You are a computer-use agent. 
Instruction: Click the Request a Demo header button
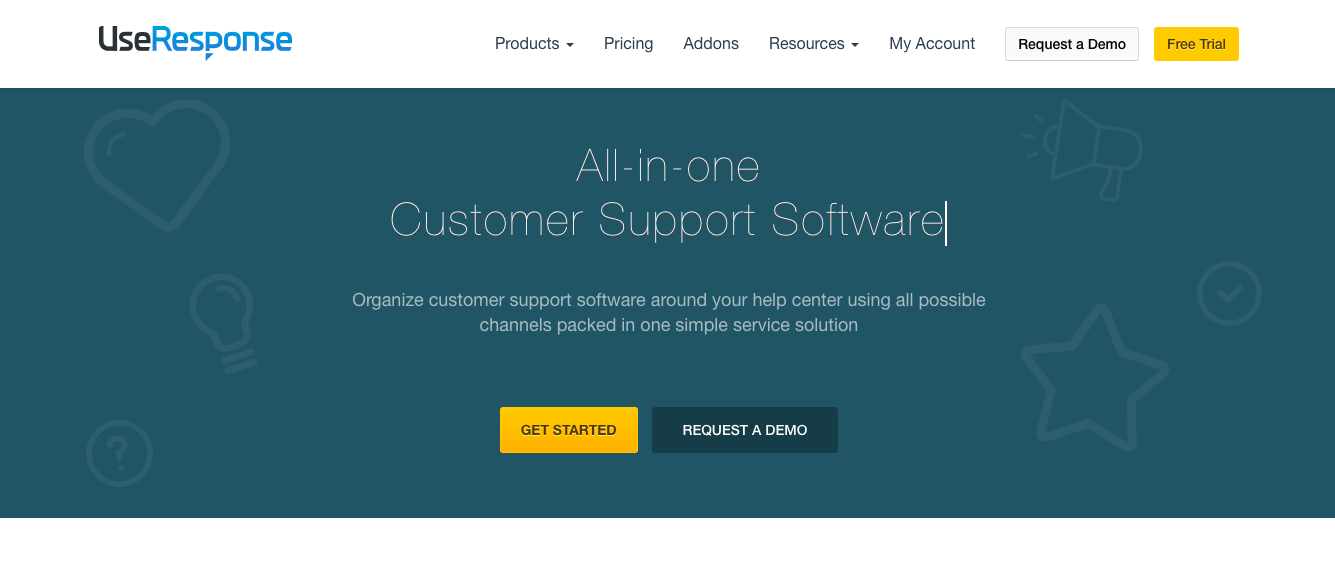[1072, 44]
